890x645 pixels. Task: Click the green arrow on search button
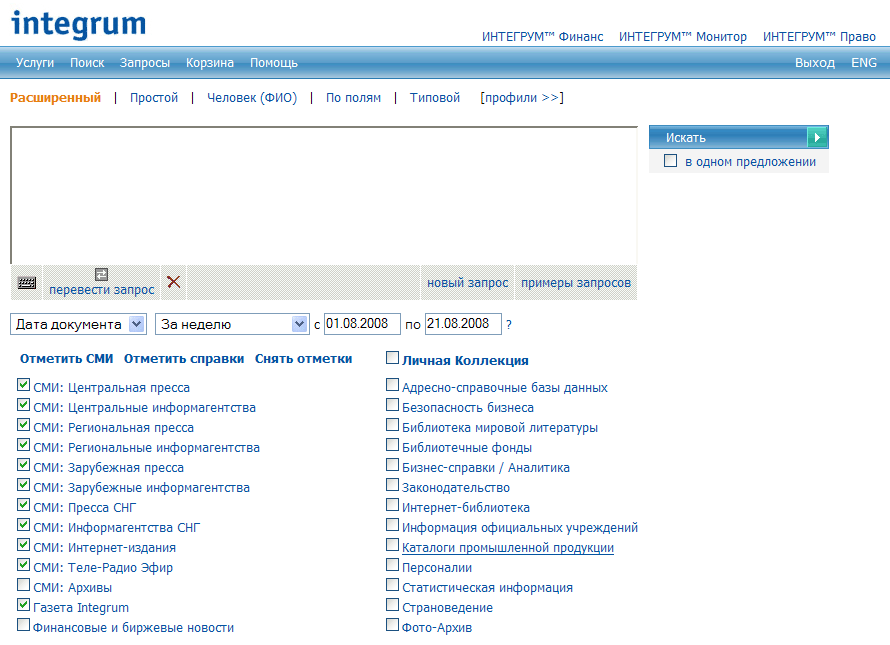818,137
